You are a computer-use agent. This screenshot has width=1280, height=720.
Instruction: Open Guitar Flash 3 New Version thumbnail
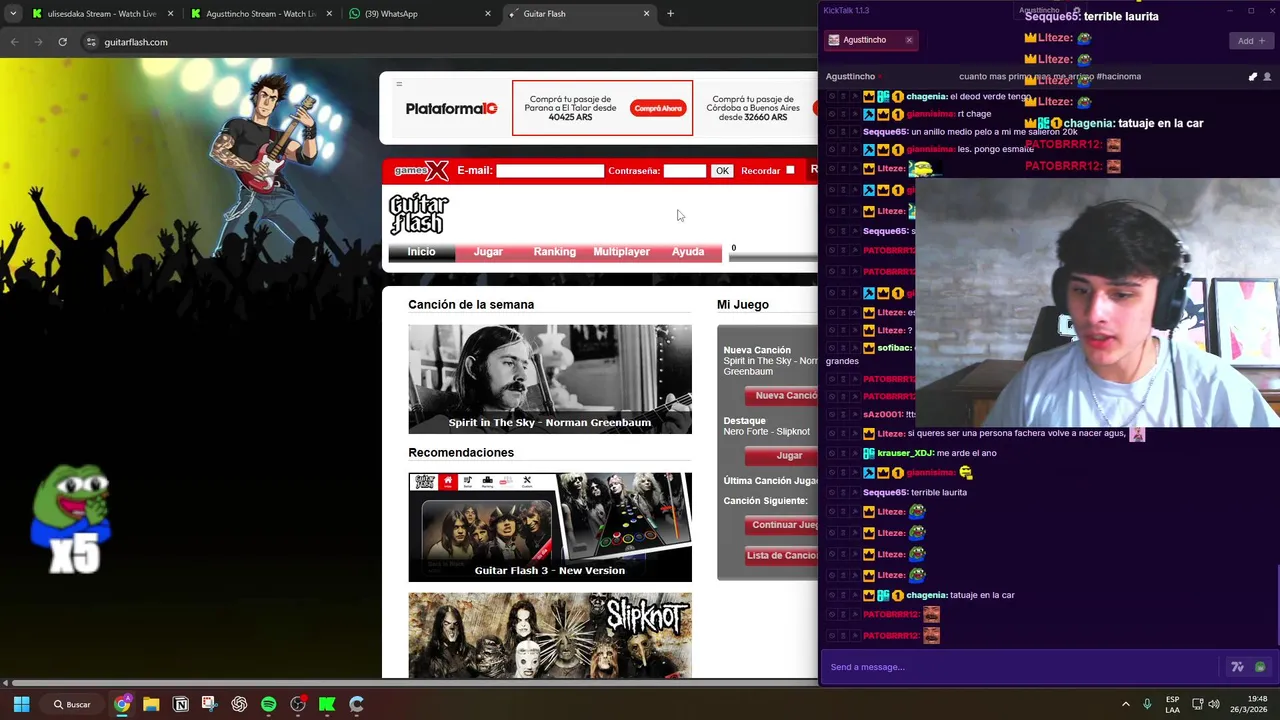[x=550, y=527]
